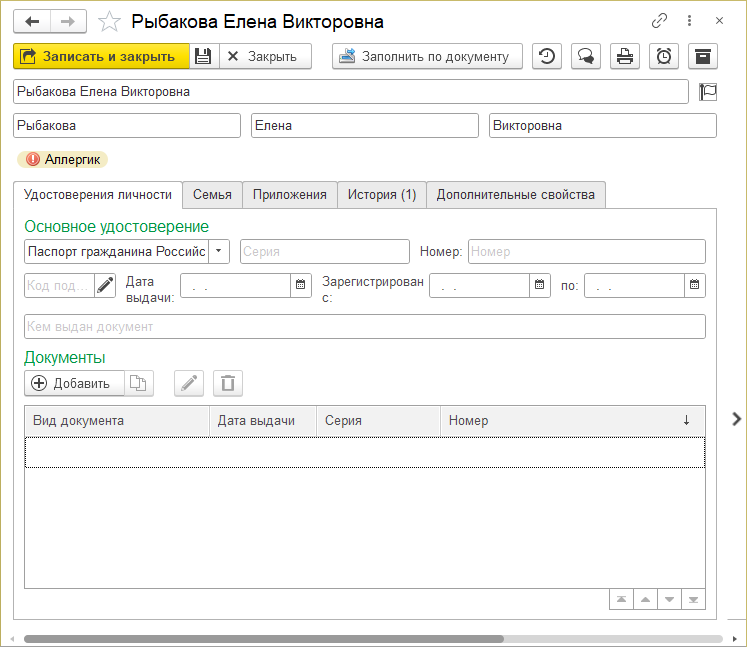747x647 pixels.
Task: Open the change history clock icon
Action: click(x=546, y=56)
